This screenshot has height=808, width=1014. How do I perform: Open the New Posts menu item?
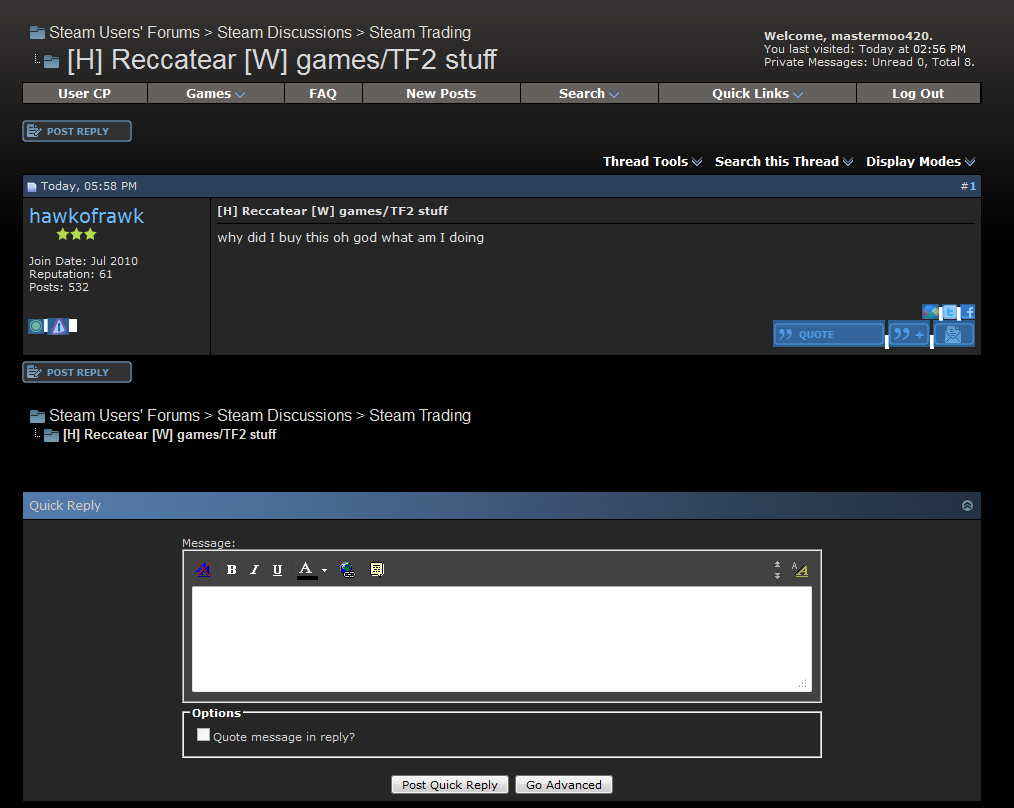[441, 93]
